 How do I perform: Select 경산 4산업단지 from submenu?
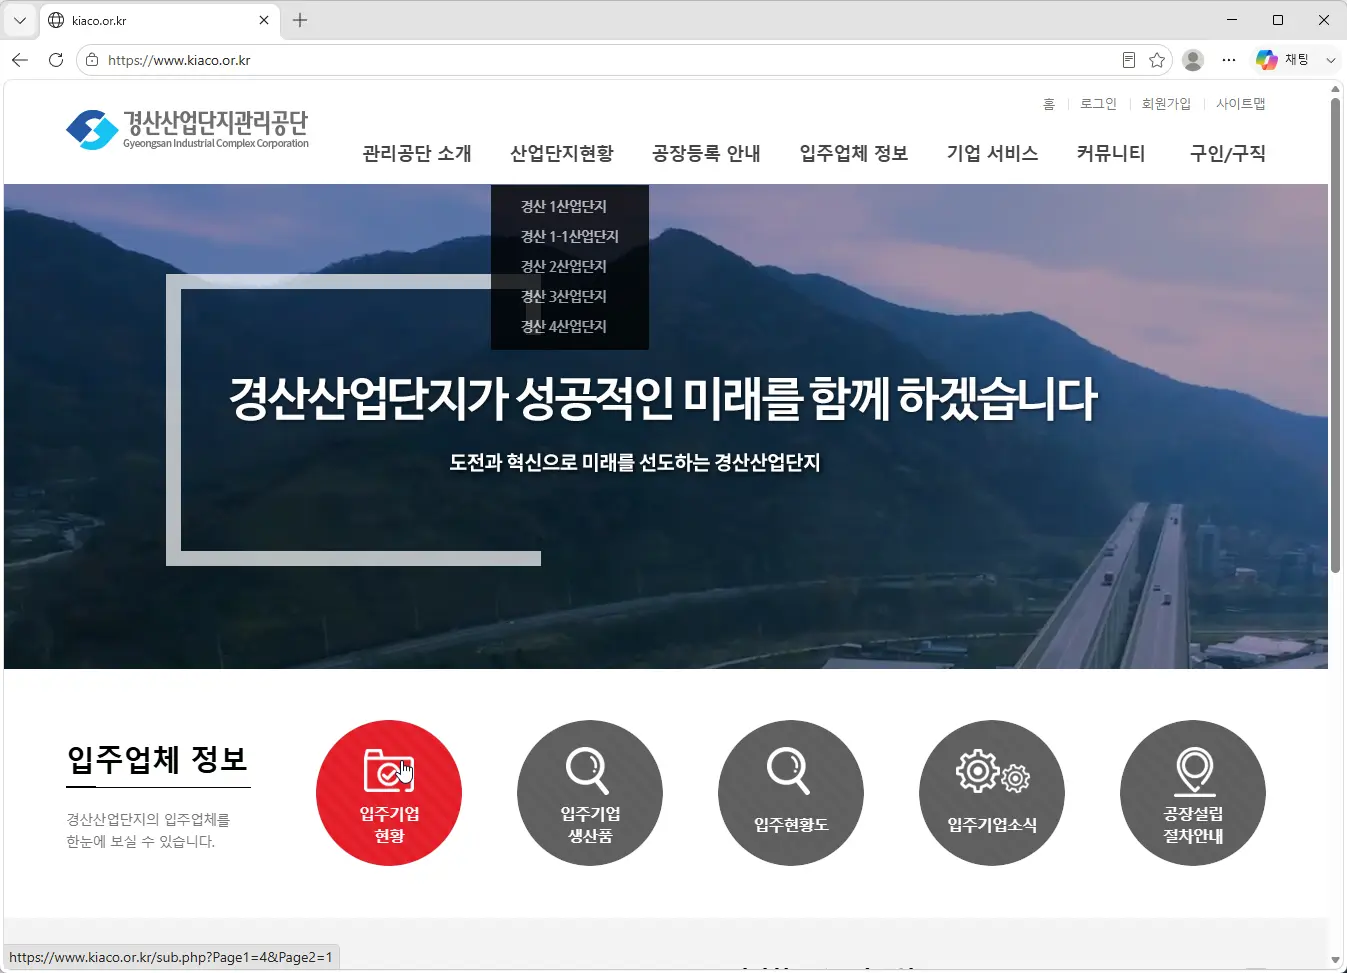click(x=564, y=326)
